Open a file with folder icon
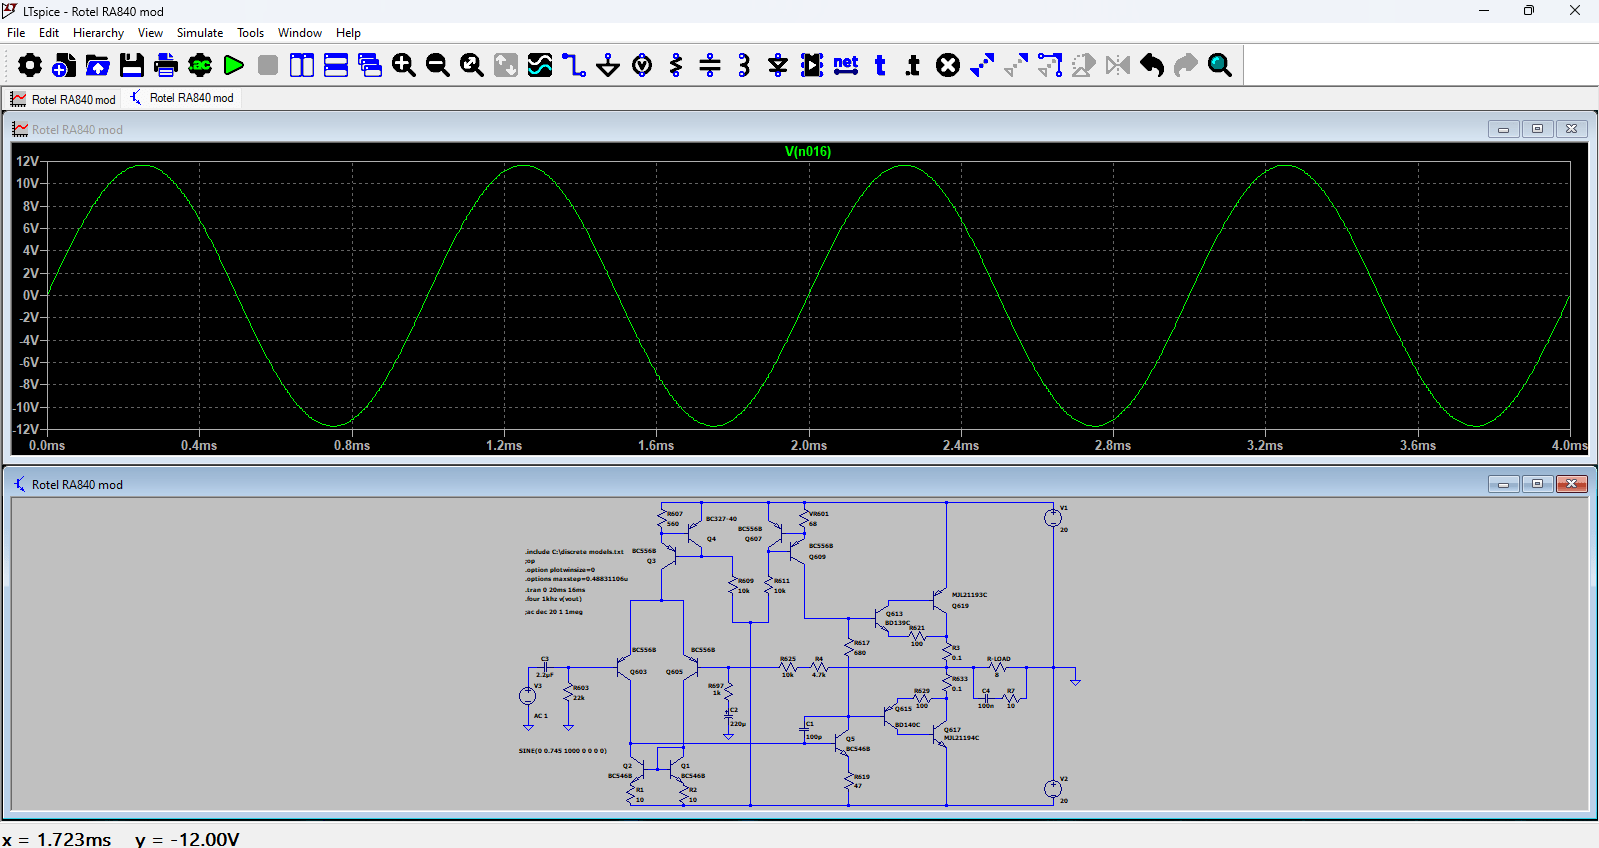The image size is (1599, 848). click(x=98, y=65)
